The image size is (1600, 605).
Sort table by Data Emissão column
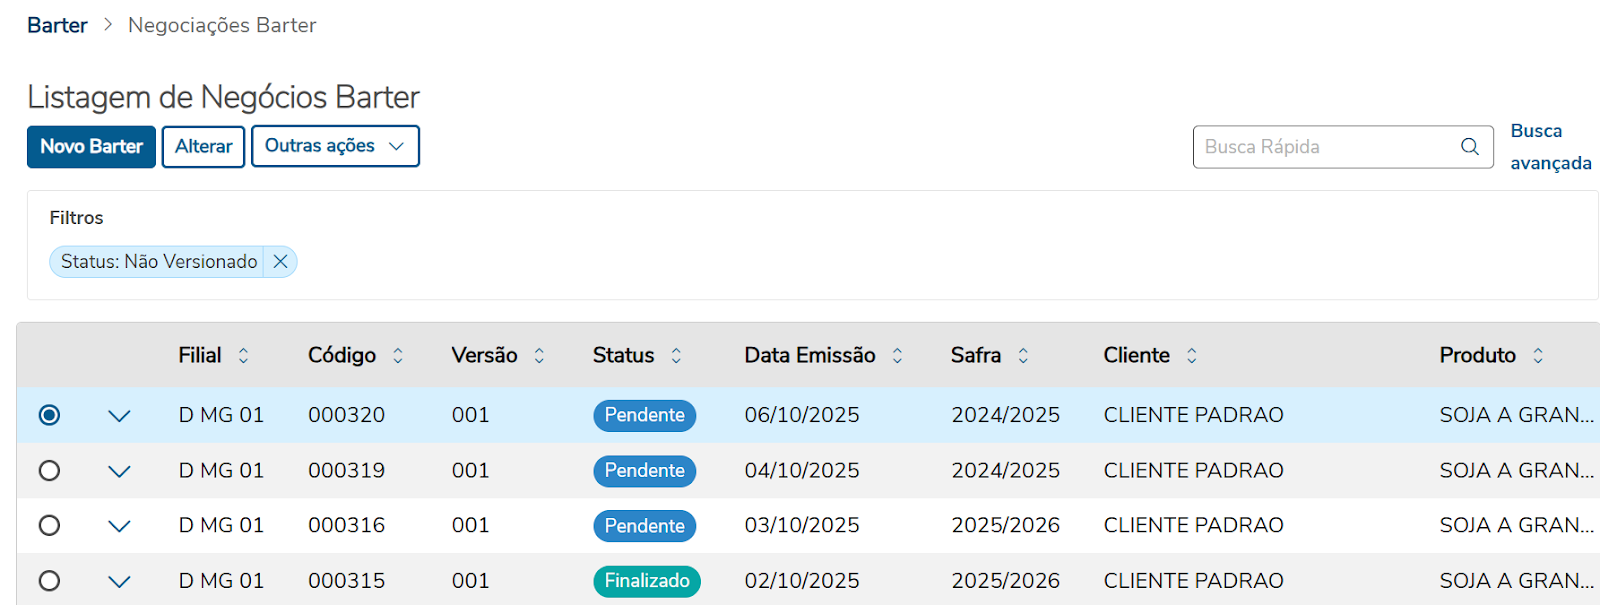pos(897,356)
